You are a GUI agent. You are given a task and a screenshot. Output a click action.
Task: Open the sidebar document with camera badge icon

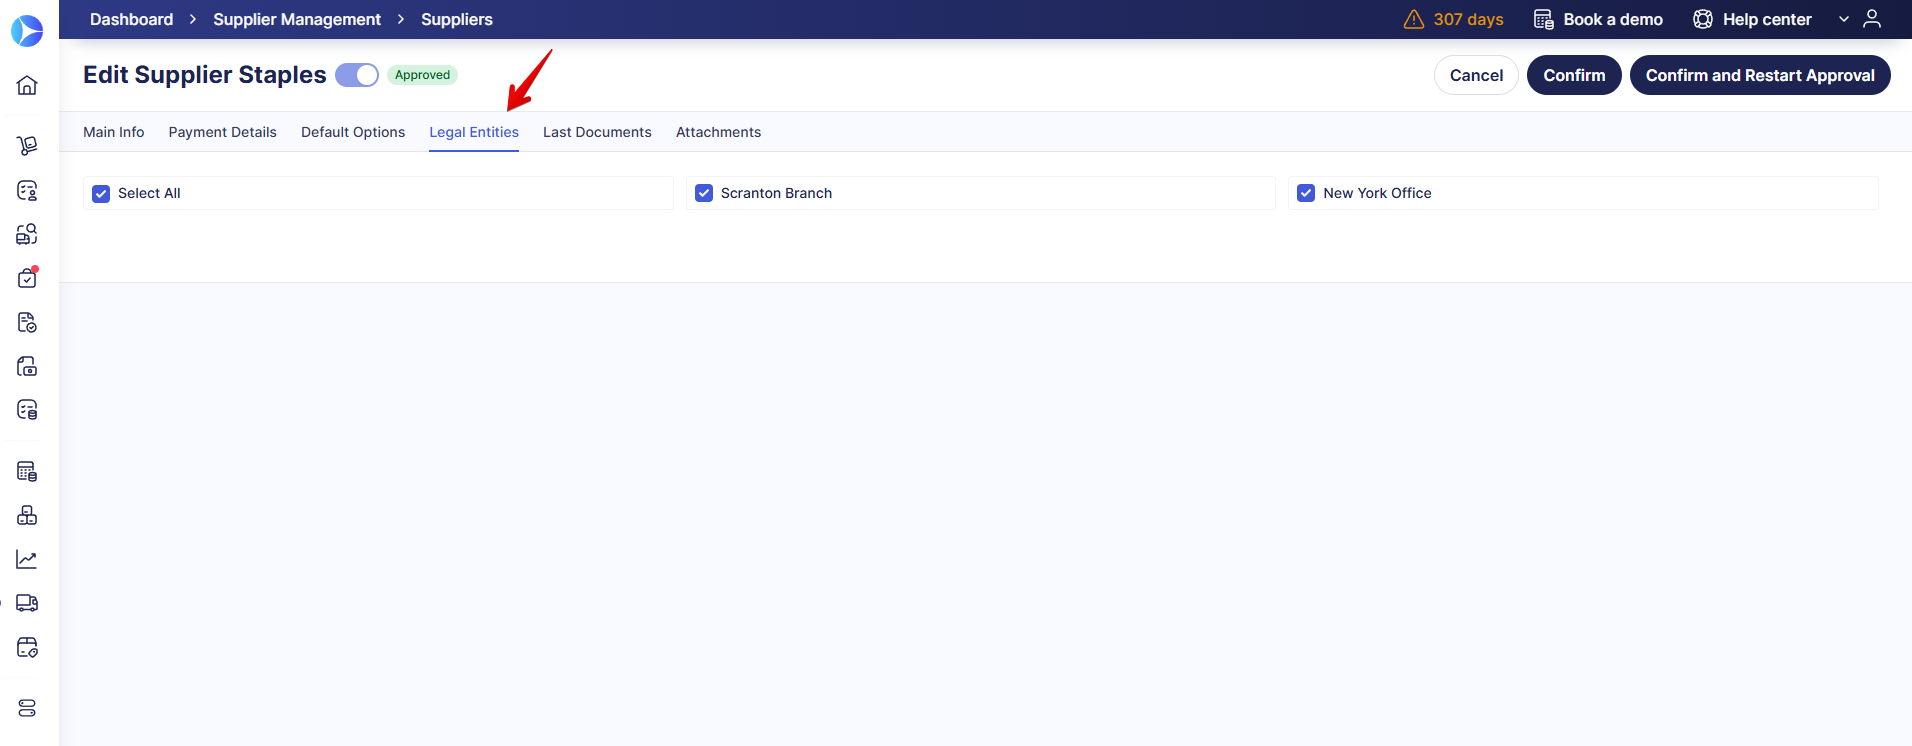click(27, 366)
